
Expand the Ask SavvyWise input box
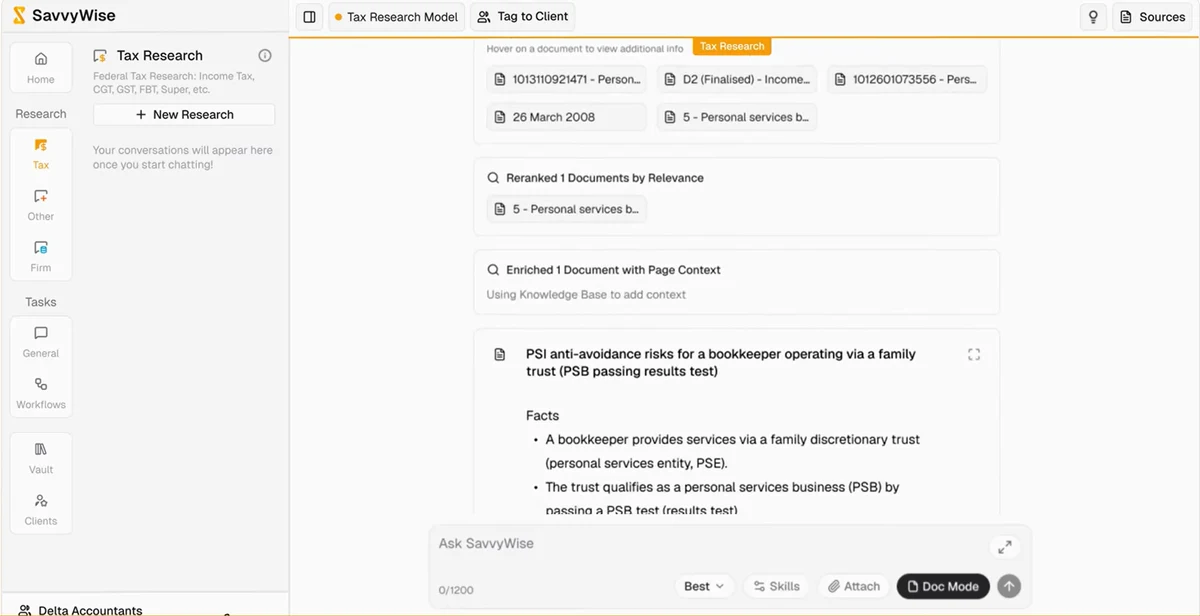pyautogui.click(x=1004, y=547)
